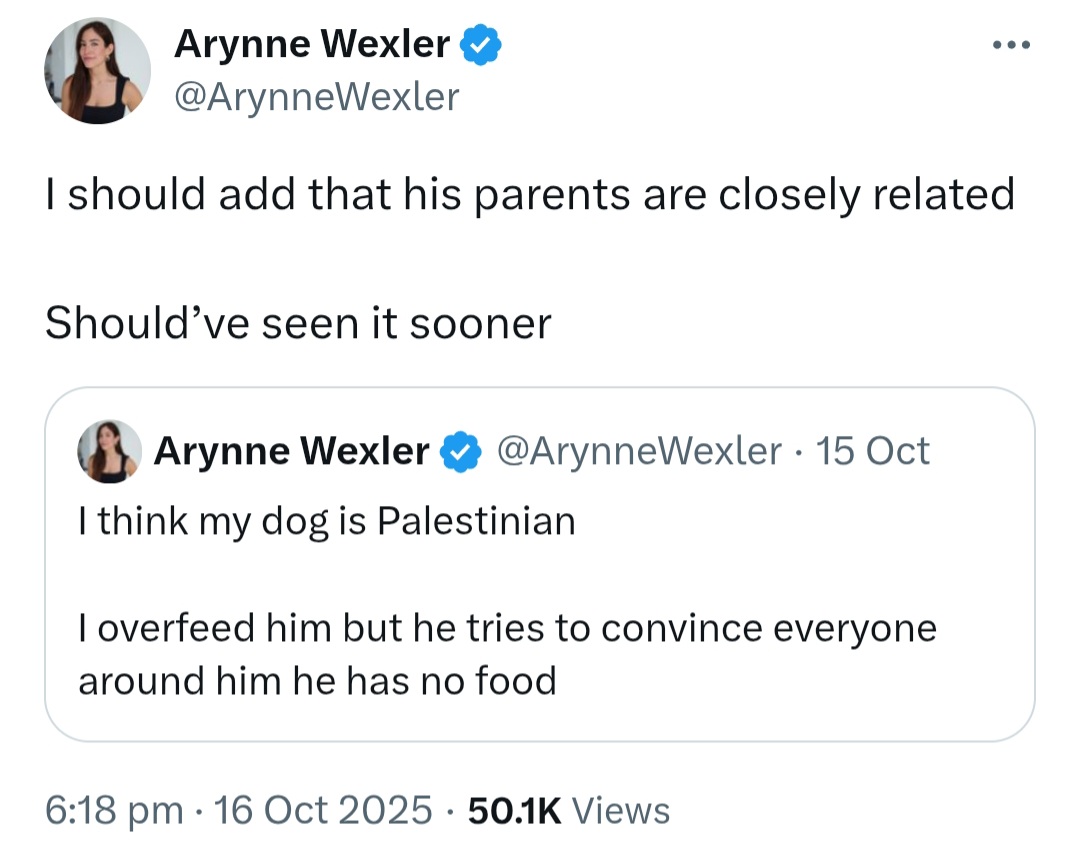Click verified badge inside the quoted tweet
This screenshot has height=850, width=1080.
pos(458,452)
